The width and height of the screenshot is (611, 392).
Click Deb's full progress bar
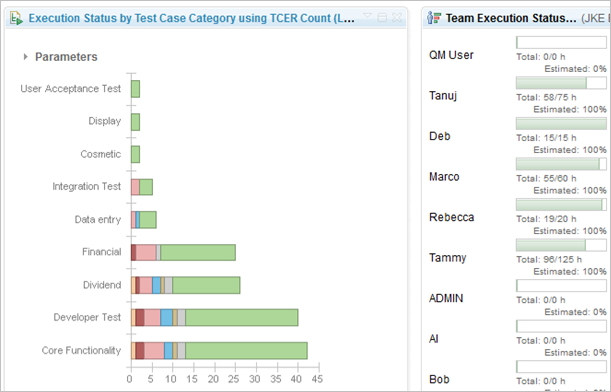pyautogui.click(x=561, y=124)
